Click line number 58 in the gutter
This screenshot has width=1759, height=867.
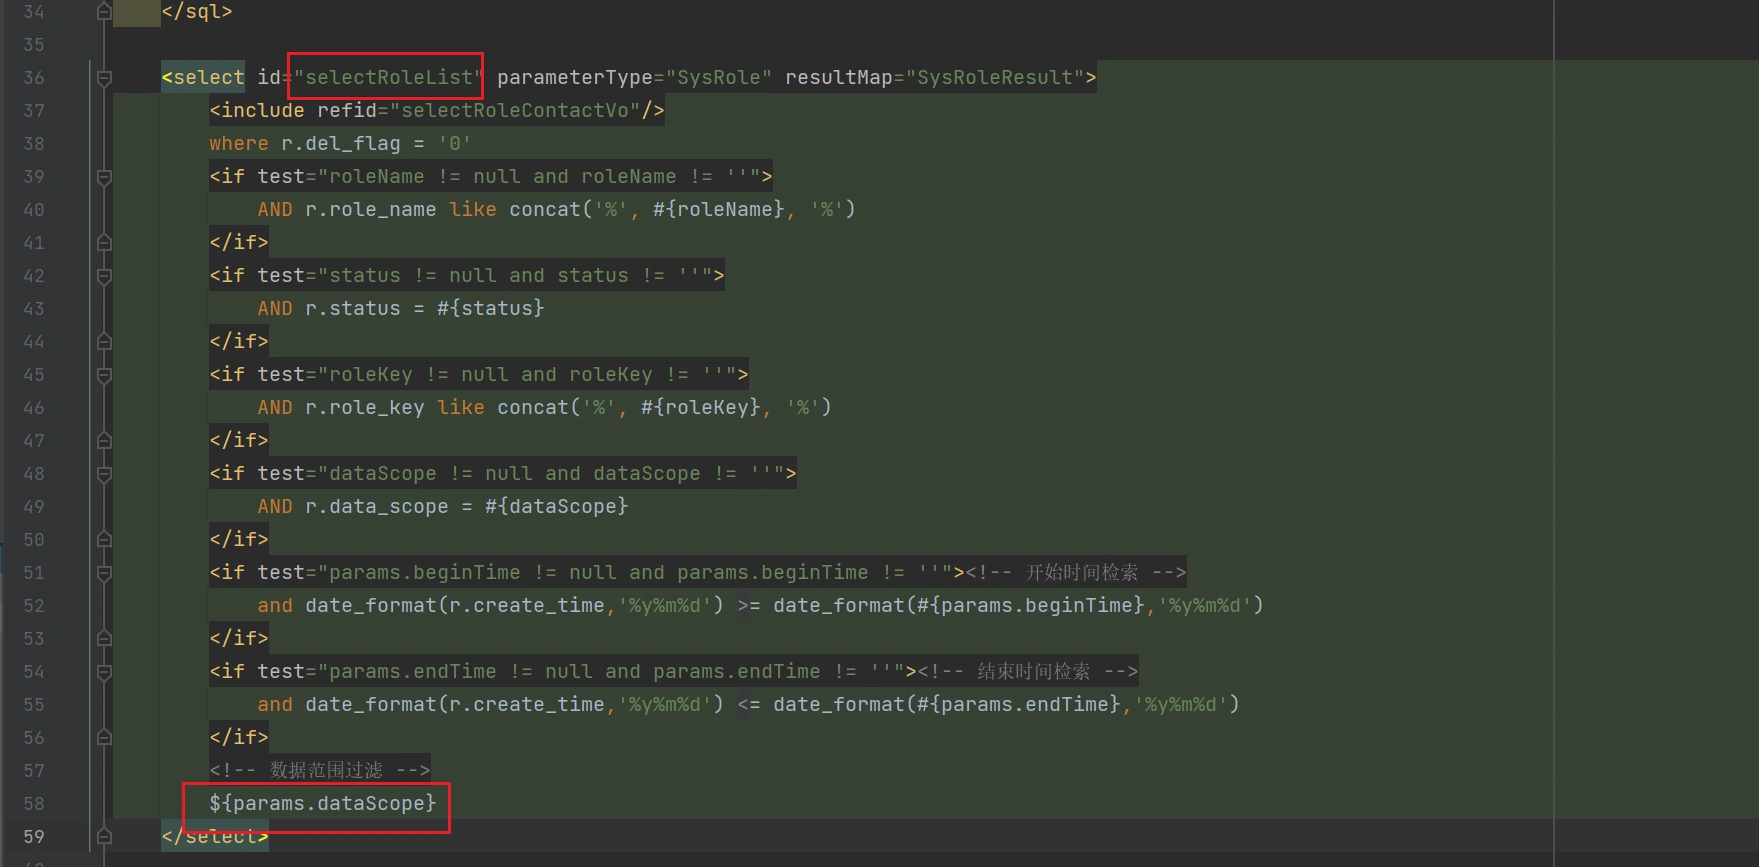point(34,804)
